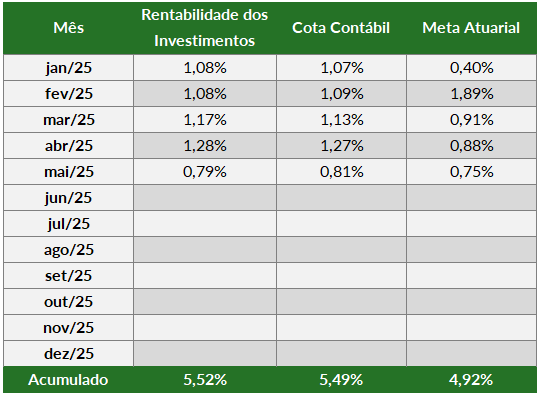Click the mai/25 rentabilidade value 0,79%
This screenshot has width=538, height=394.
pos(205,172)
